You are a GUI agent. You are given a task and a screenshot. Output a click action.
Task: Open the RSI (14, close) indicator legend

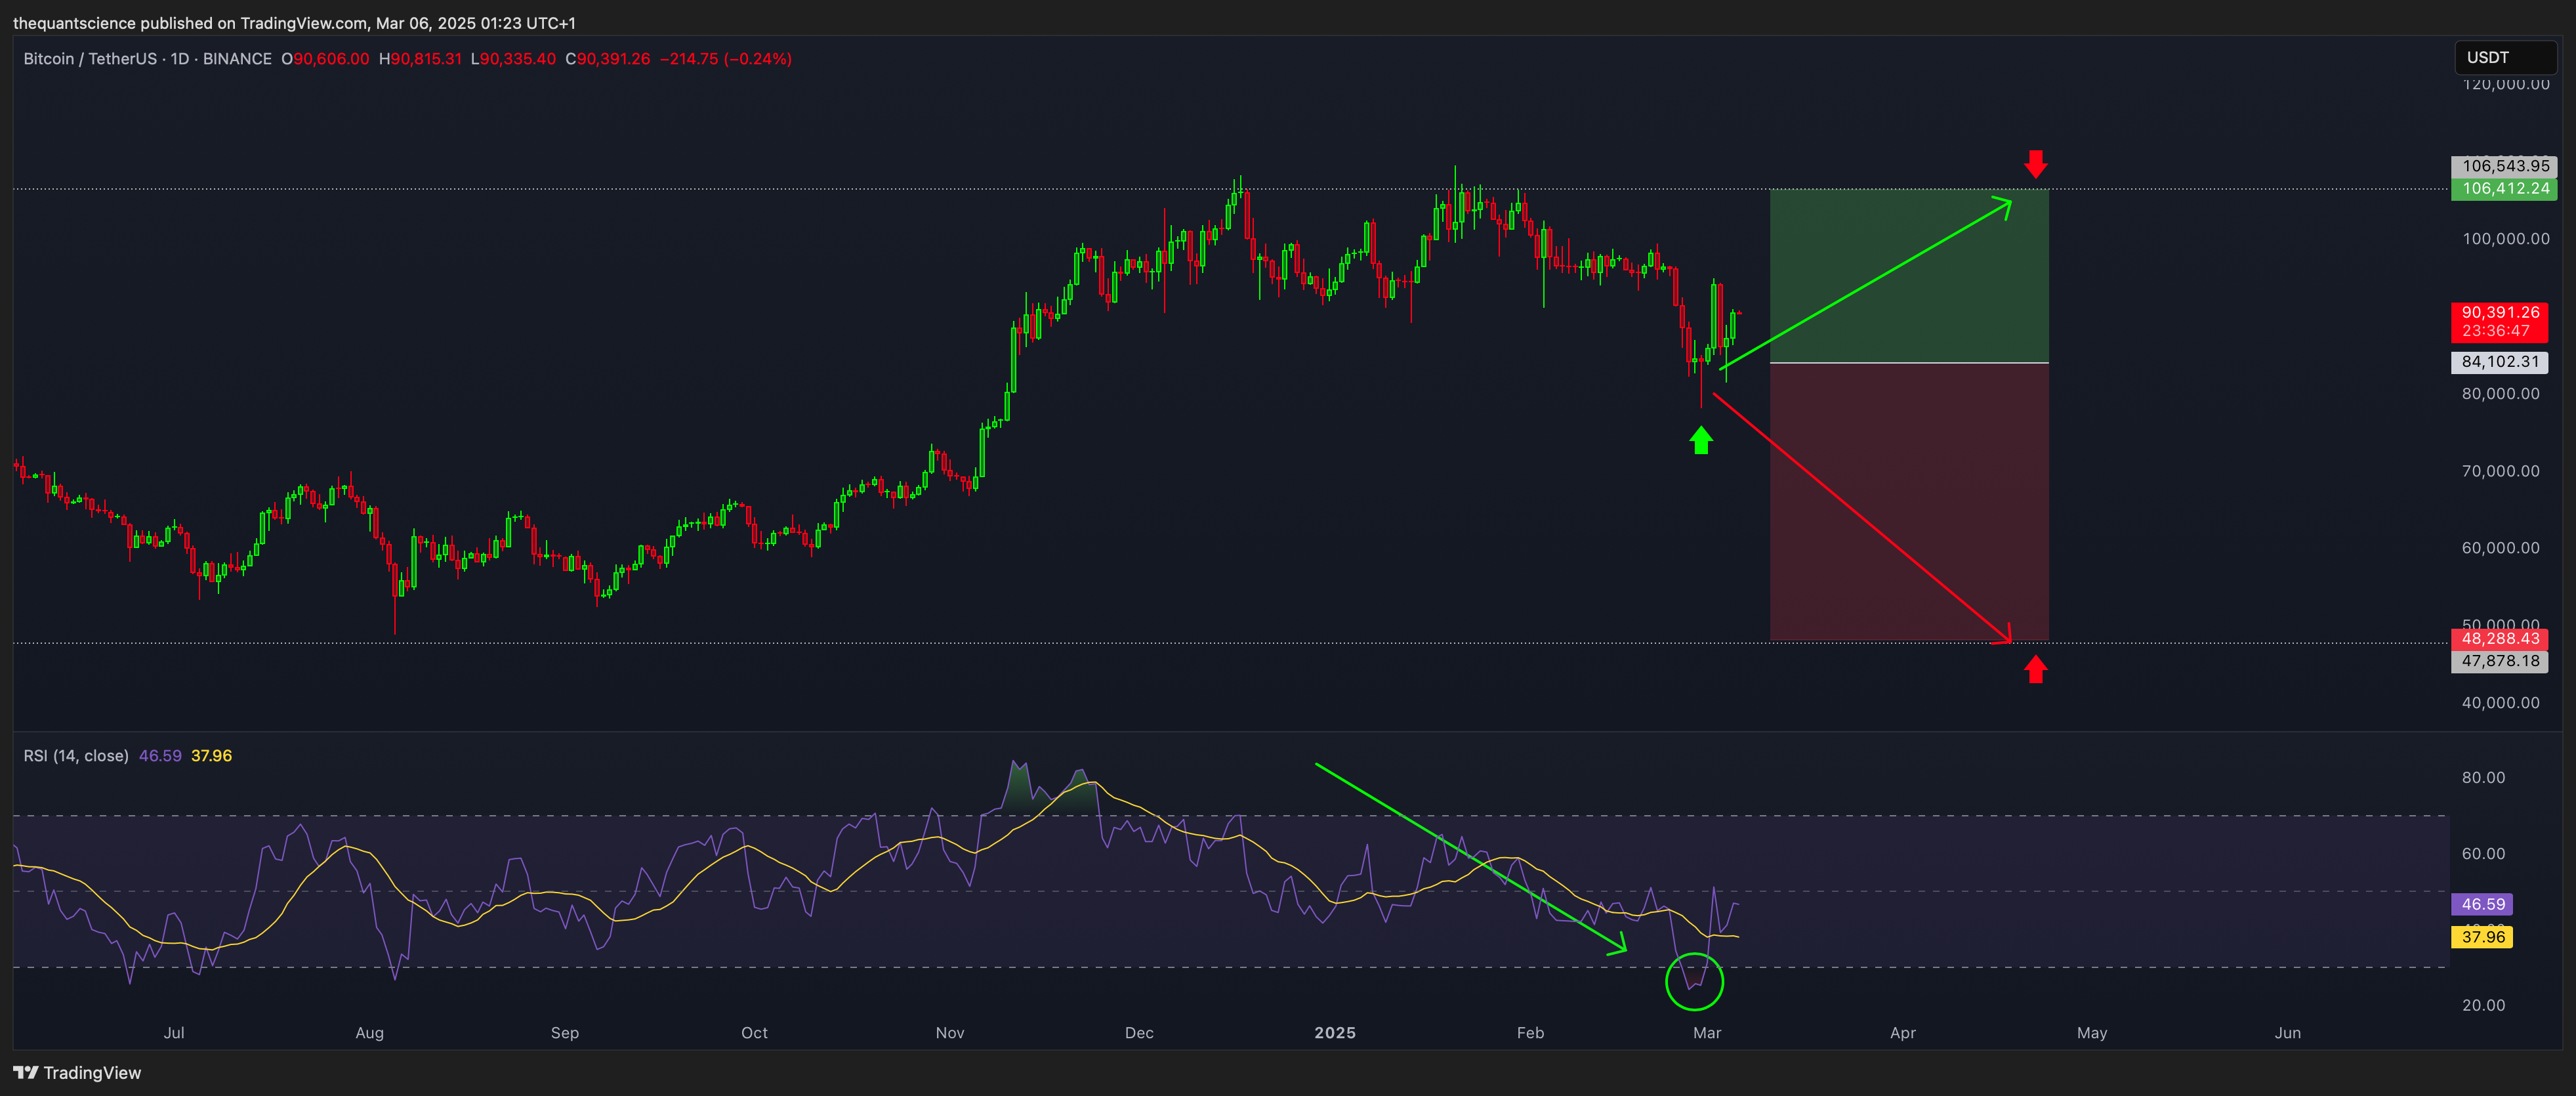76,756
